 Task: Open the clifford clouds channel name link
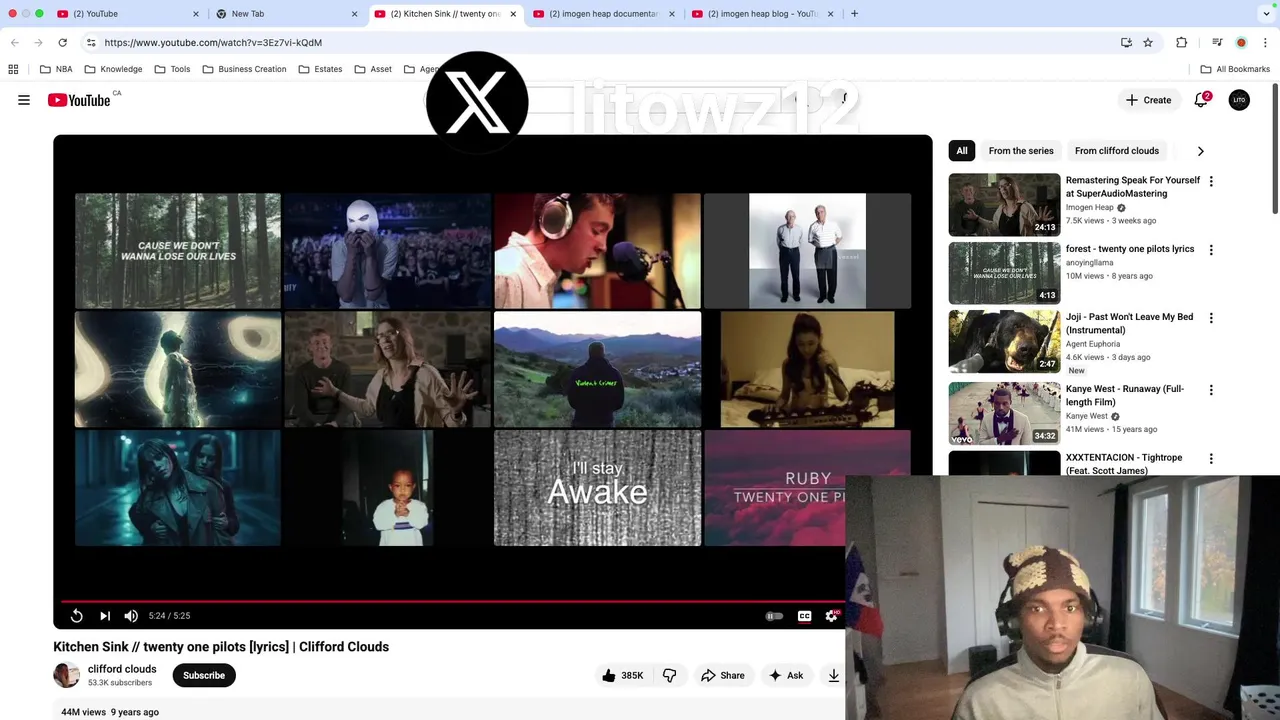[122, 669]
